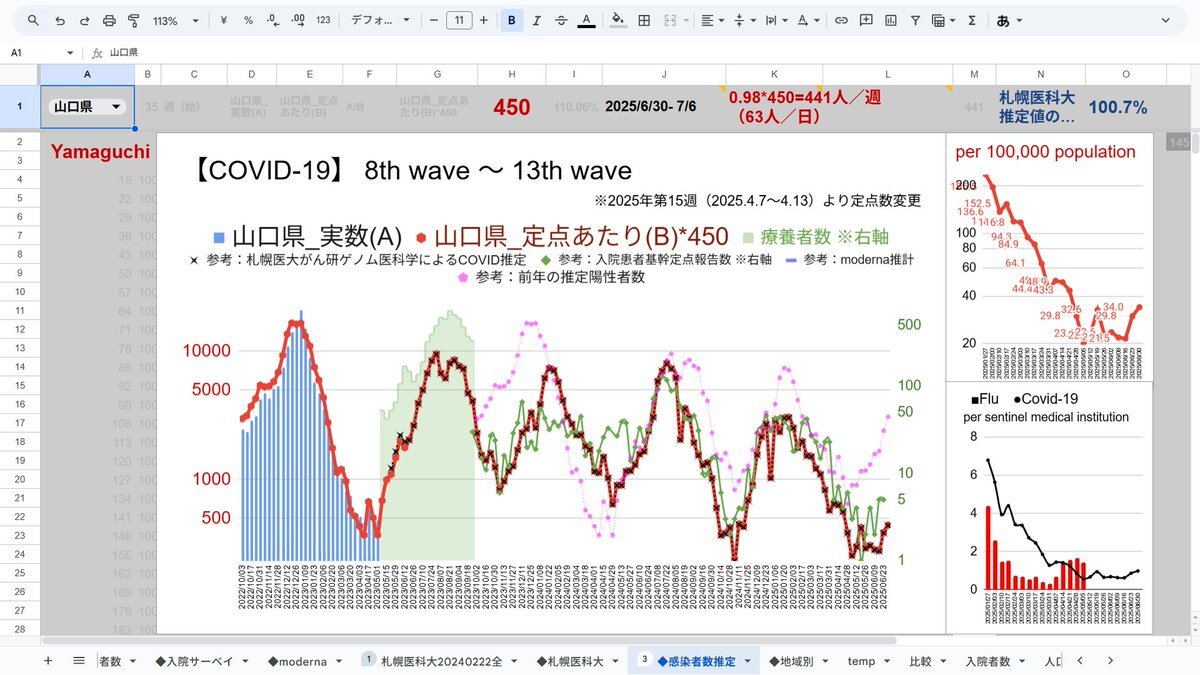Click the Name box showing A1
The image size is (1200, 675).
click(x=42, y=52)
